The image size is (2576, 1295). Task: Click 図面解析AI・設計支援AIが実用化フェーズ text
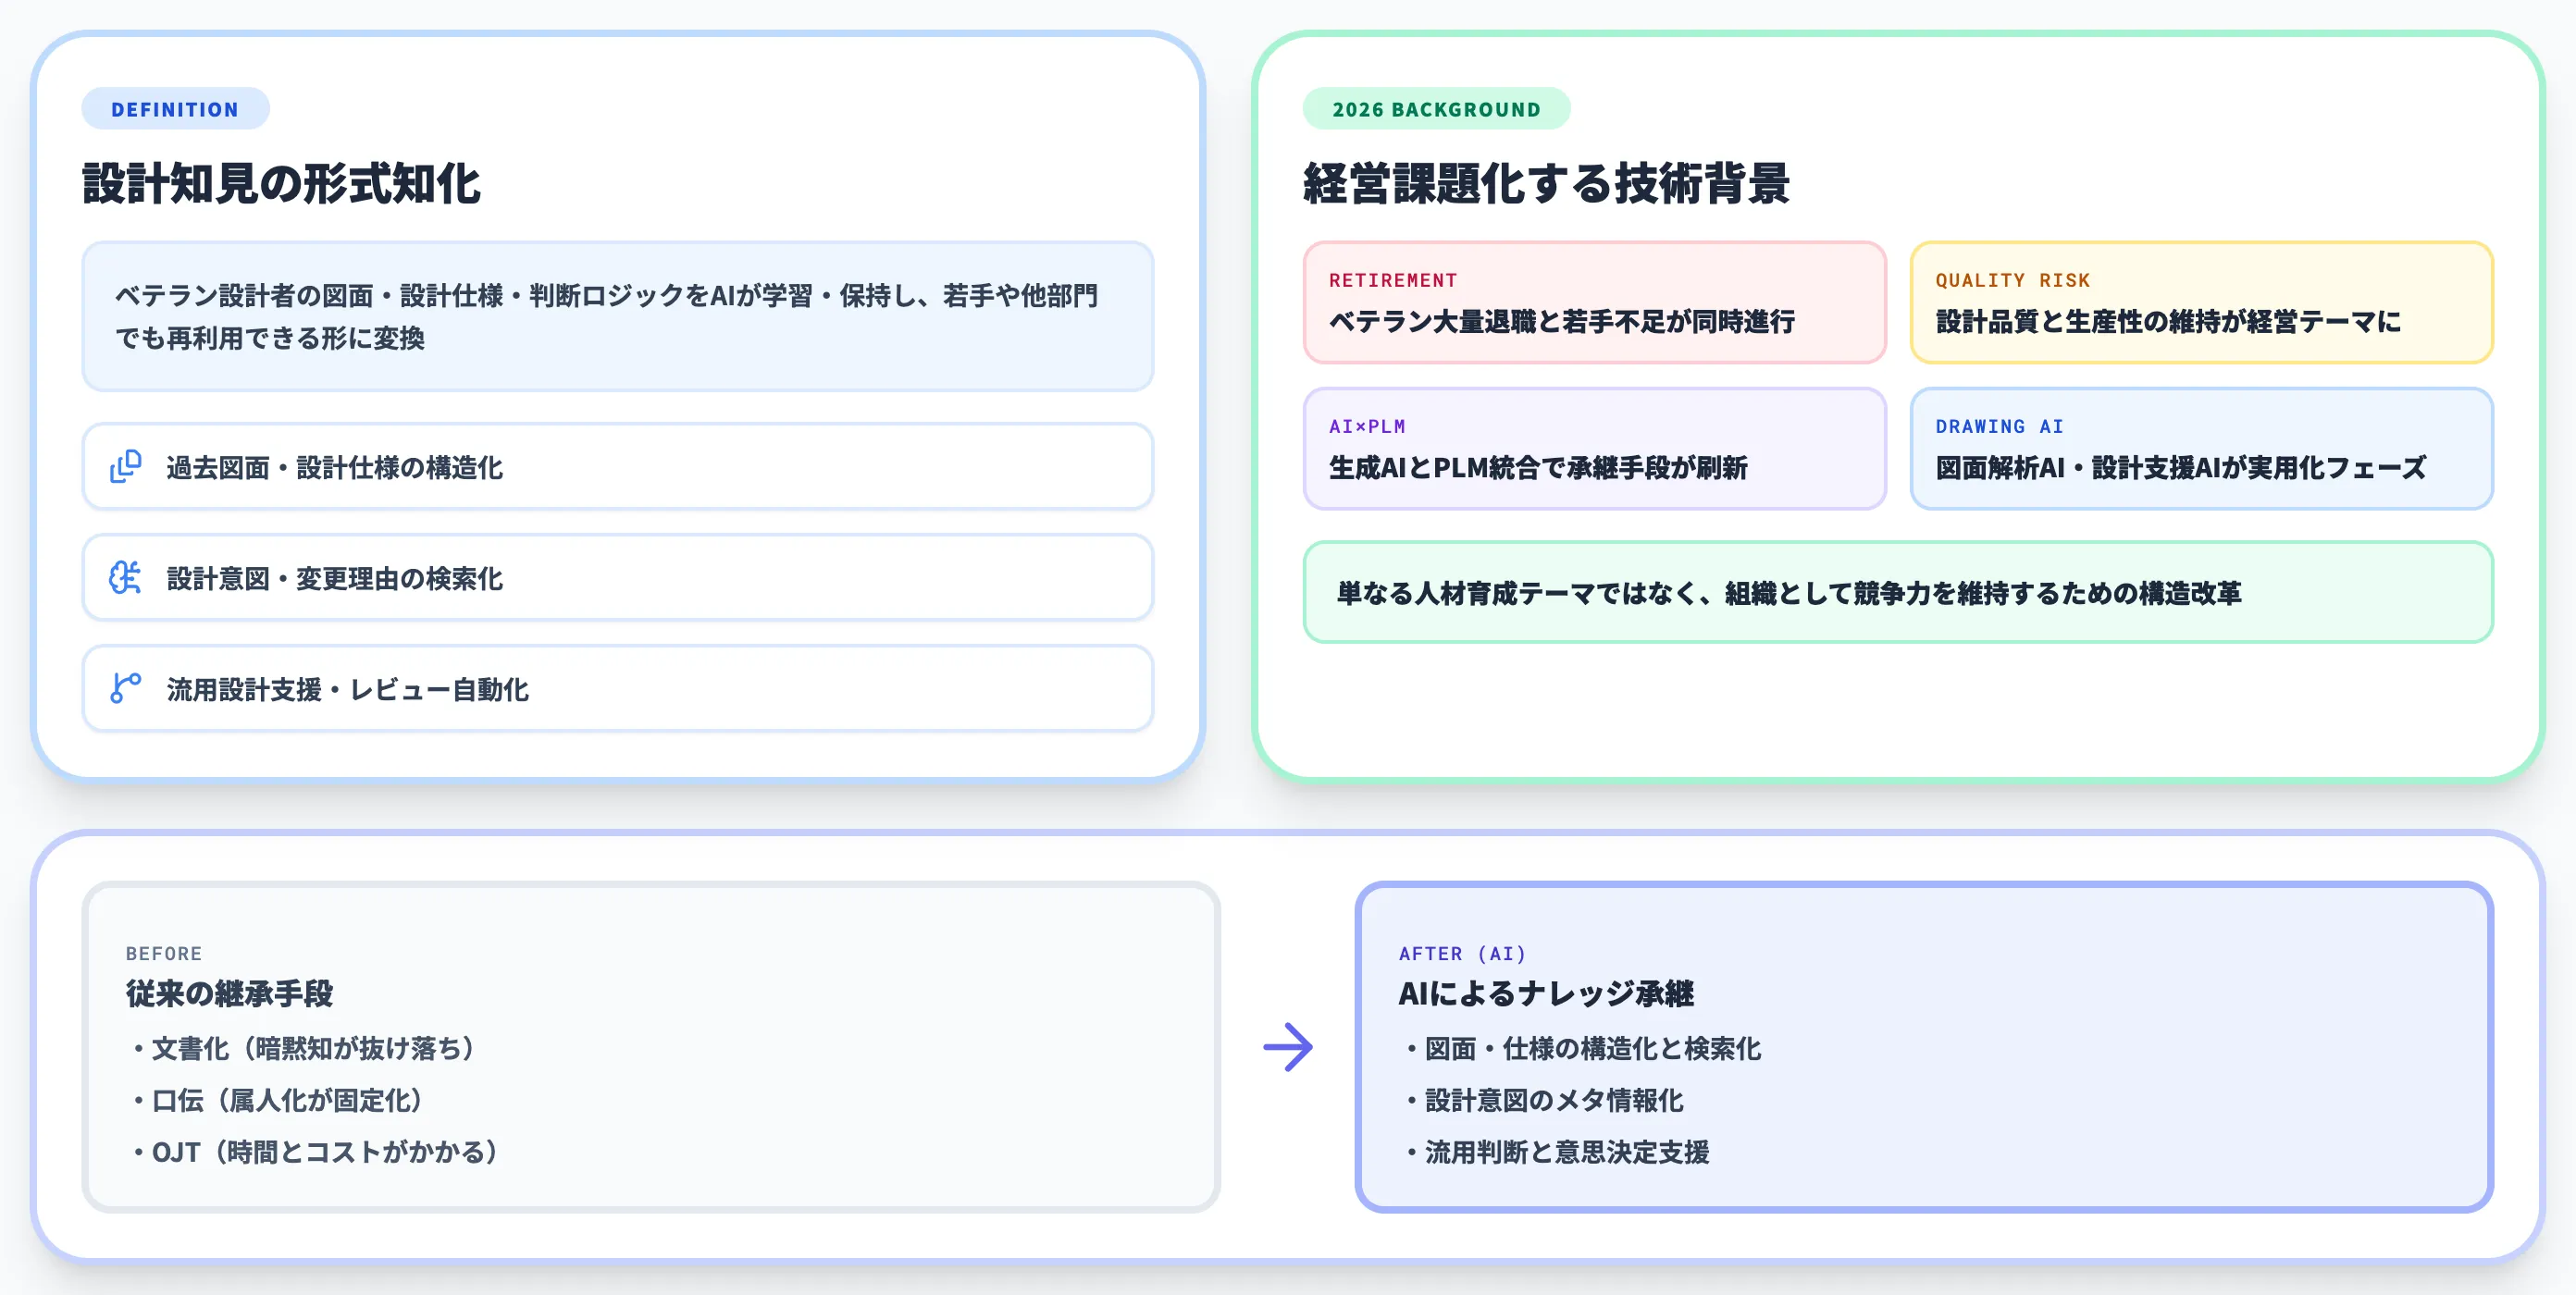2180,468
